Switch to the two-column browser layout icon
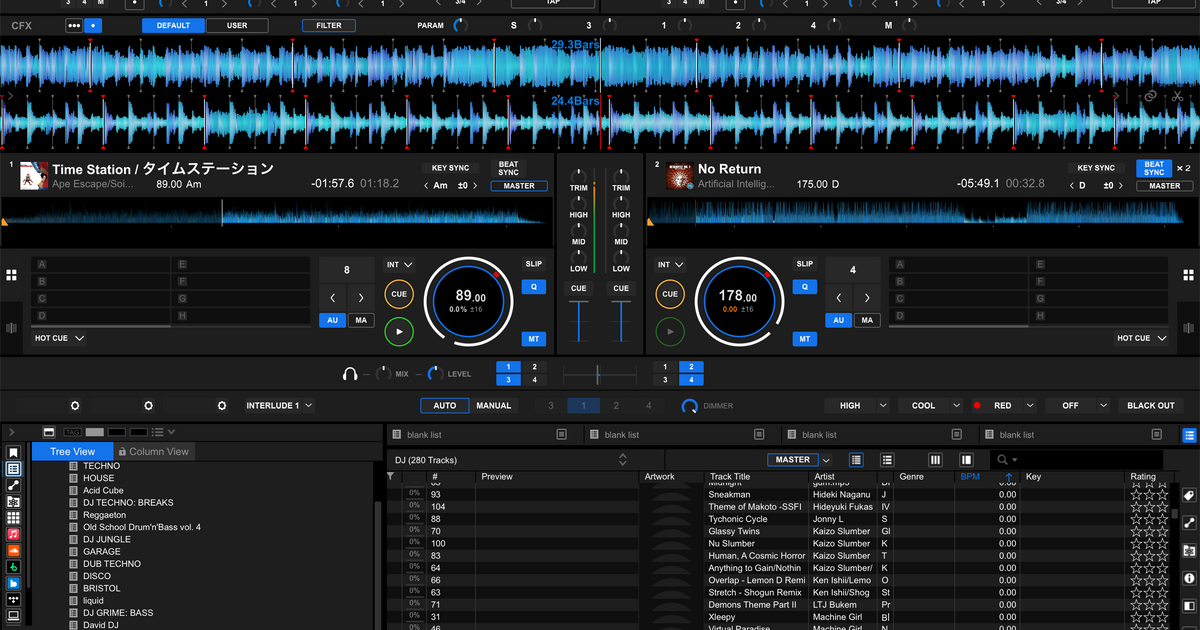Screen dimensions: 1200x630 point(966,459)
